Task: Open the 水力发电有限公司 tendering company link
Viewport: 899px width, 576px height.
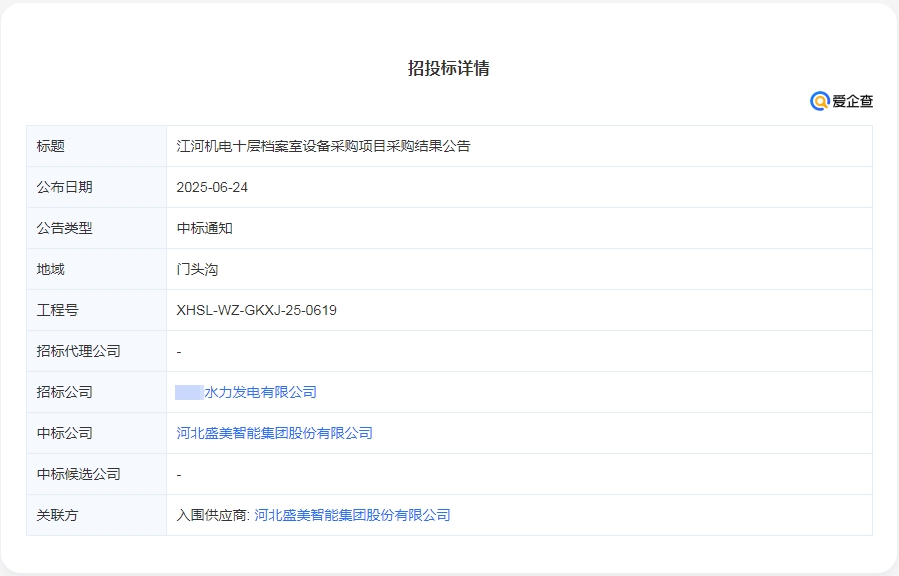Action: [248, 391]
